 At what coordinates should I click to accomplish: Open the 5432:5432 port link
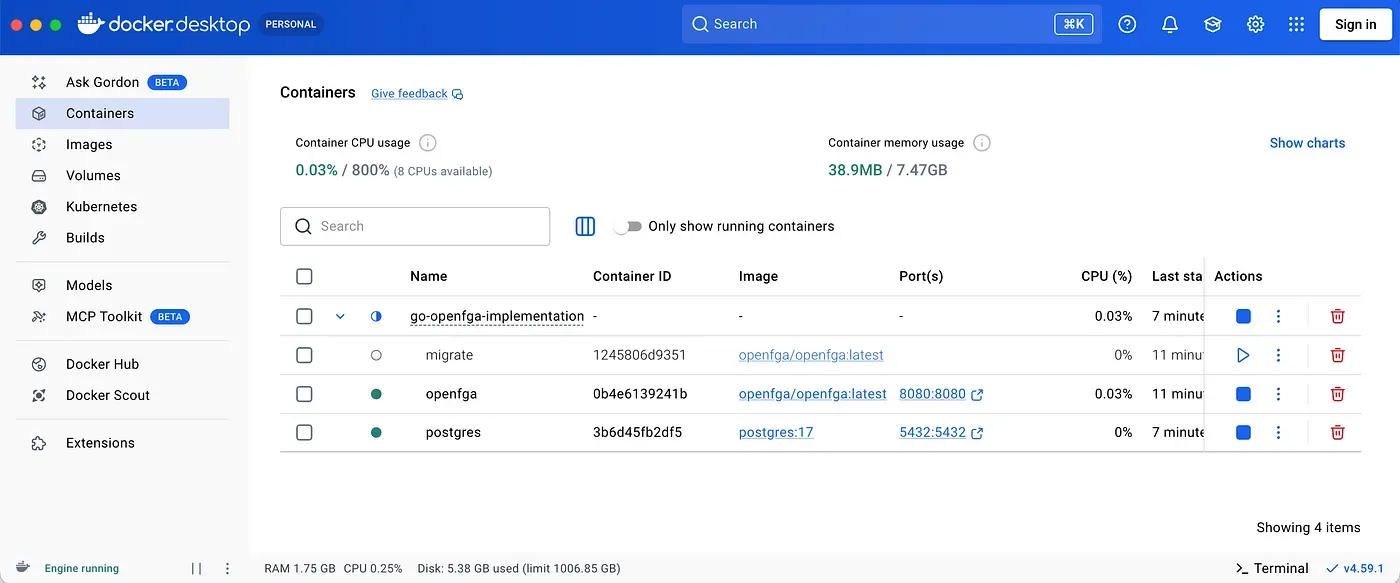932,432
